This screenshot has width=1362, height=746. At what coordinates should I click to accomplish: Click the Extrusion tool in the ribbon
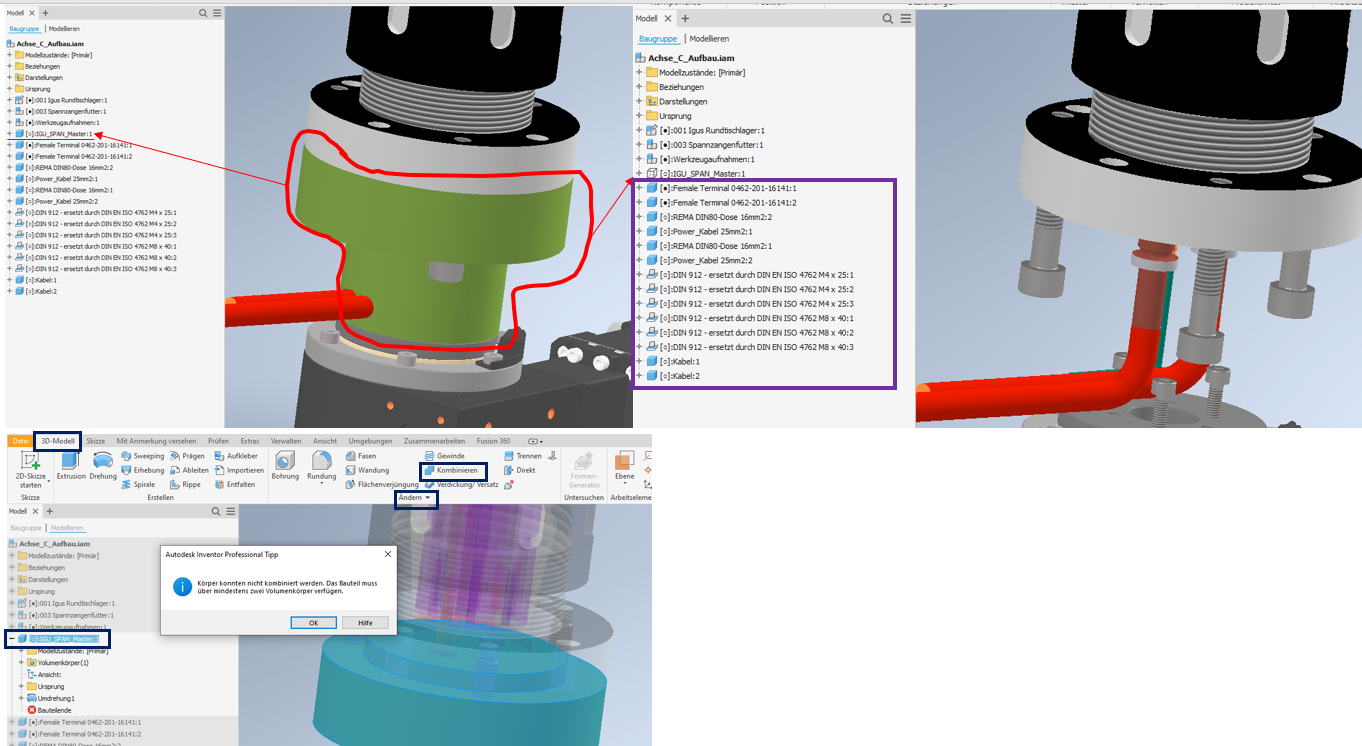click(x=71, y=465)
